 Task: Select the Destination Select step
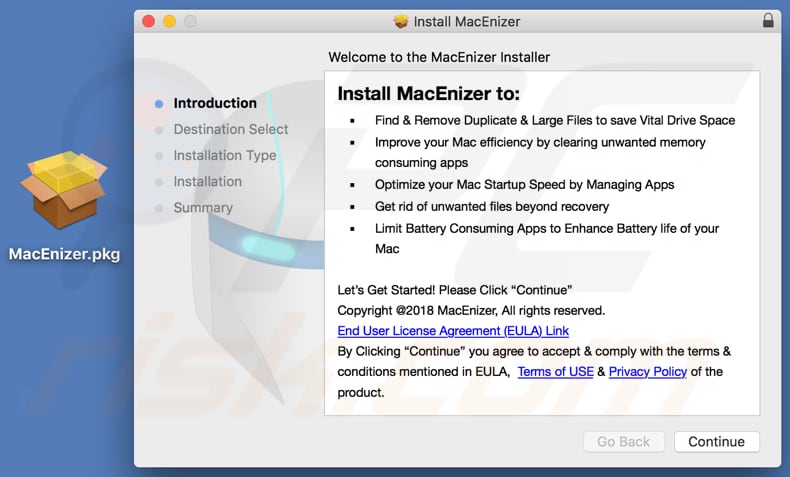point(231,129)
